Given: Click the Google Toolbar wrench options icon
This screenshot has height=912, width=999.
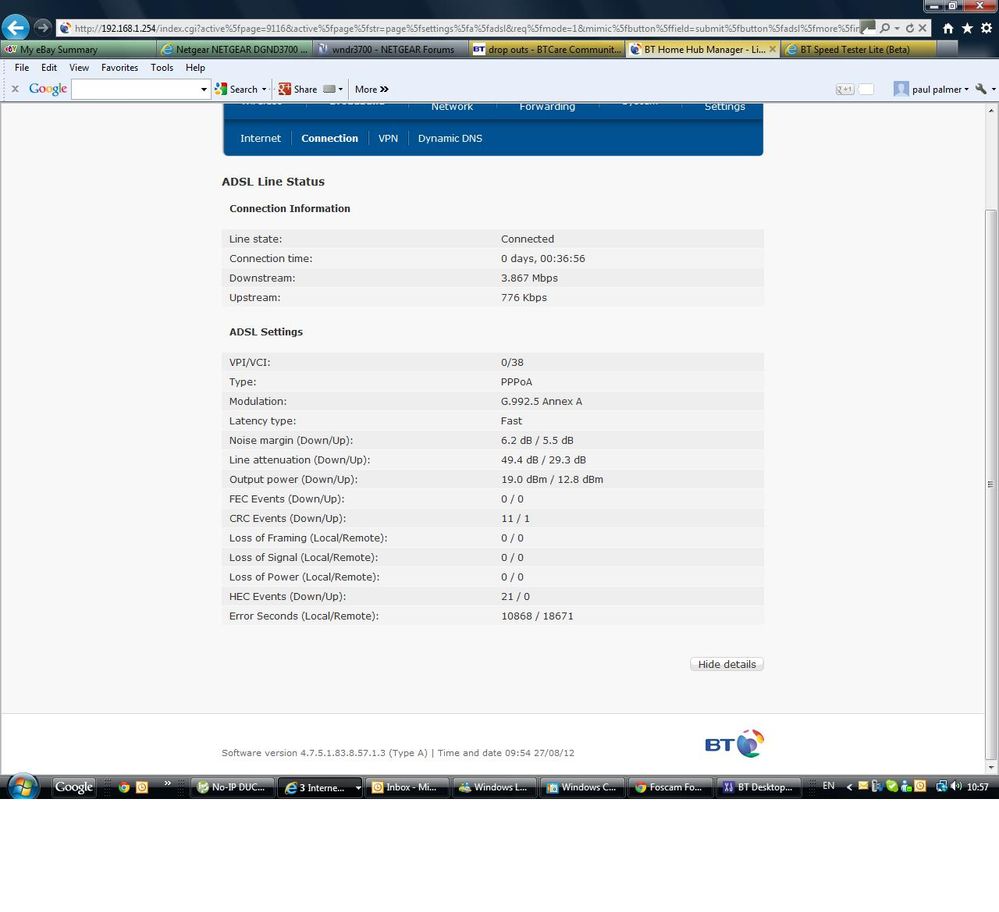Looking at the screenshot, I should (x=981, y=89).
